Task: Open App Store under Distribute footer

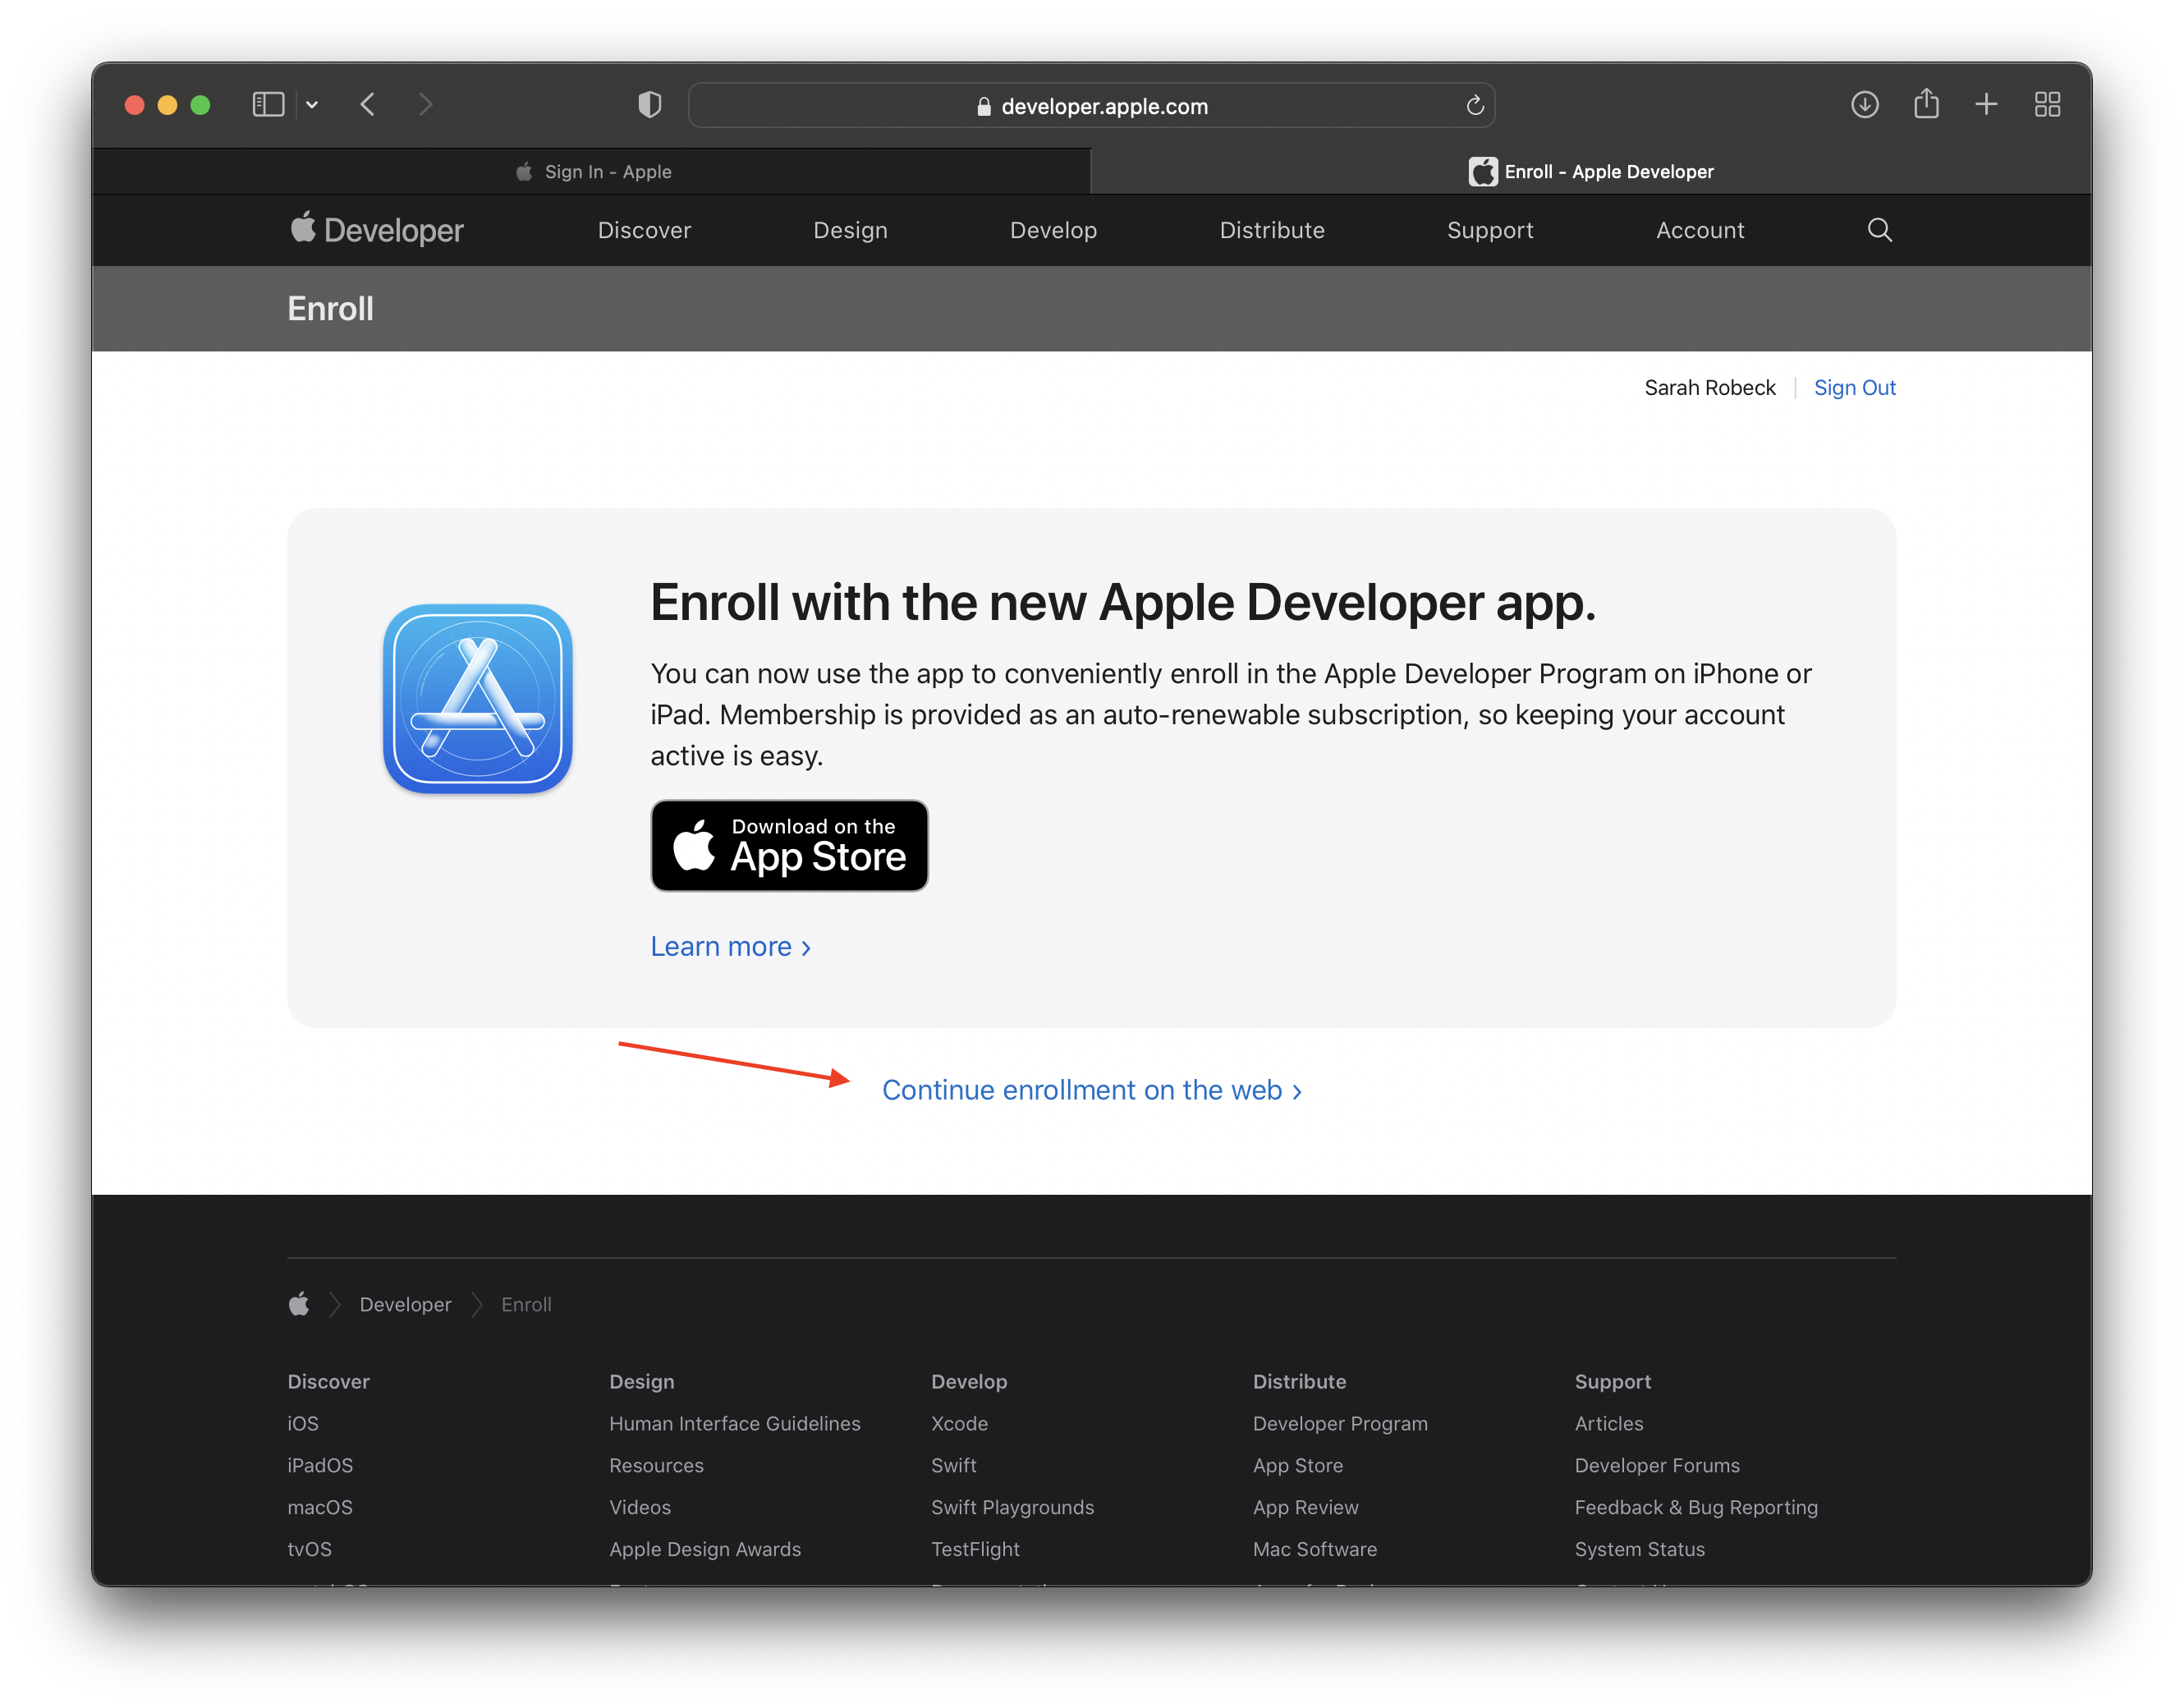Action: [1299, 1466]
